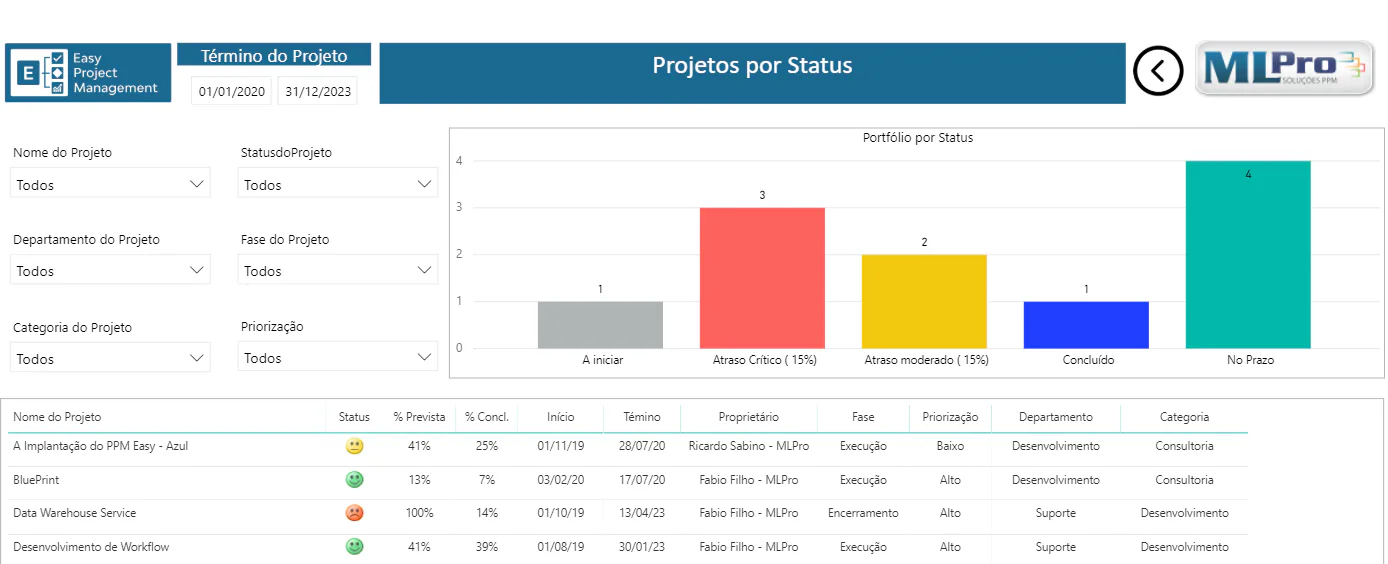
Task: Click the 39% completed value
Action: click(487, 547)
